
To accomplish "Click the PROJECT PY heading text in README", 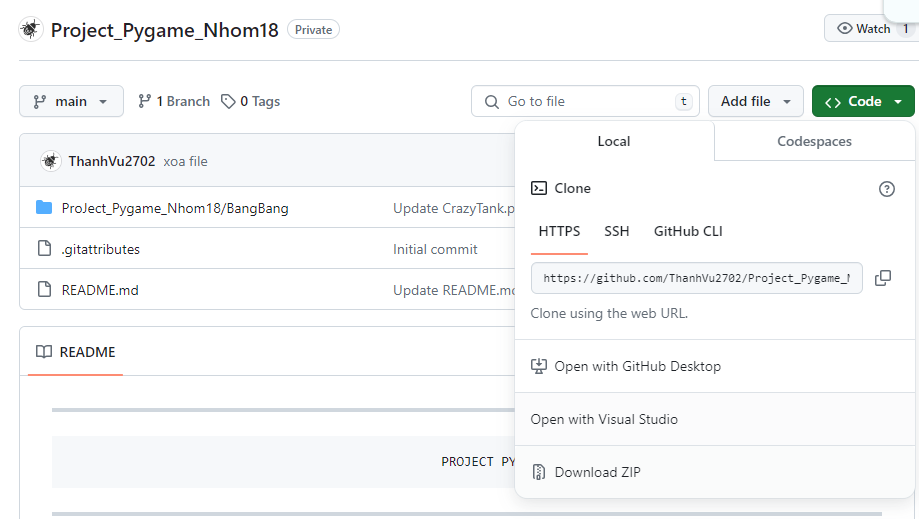I will tap(478, 462).
